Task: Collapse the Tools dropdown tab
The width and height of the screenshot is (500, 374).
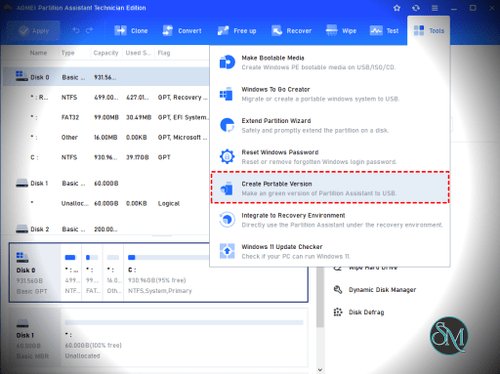Action: point(429,31)
